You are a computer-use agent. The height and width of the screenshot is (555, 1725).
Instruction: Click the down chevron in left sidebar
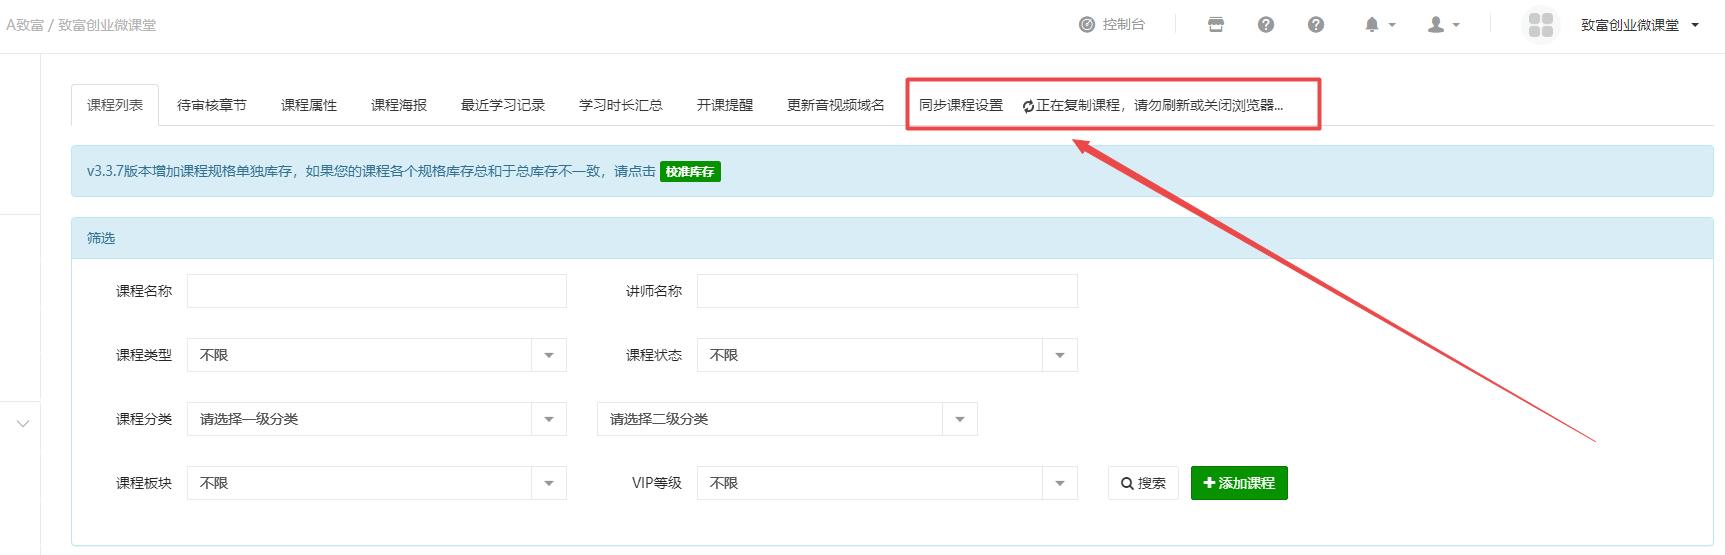pyautogui.click(x=23, y=424)
